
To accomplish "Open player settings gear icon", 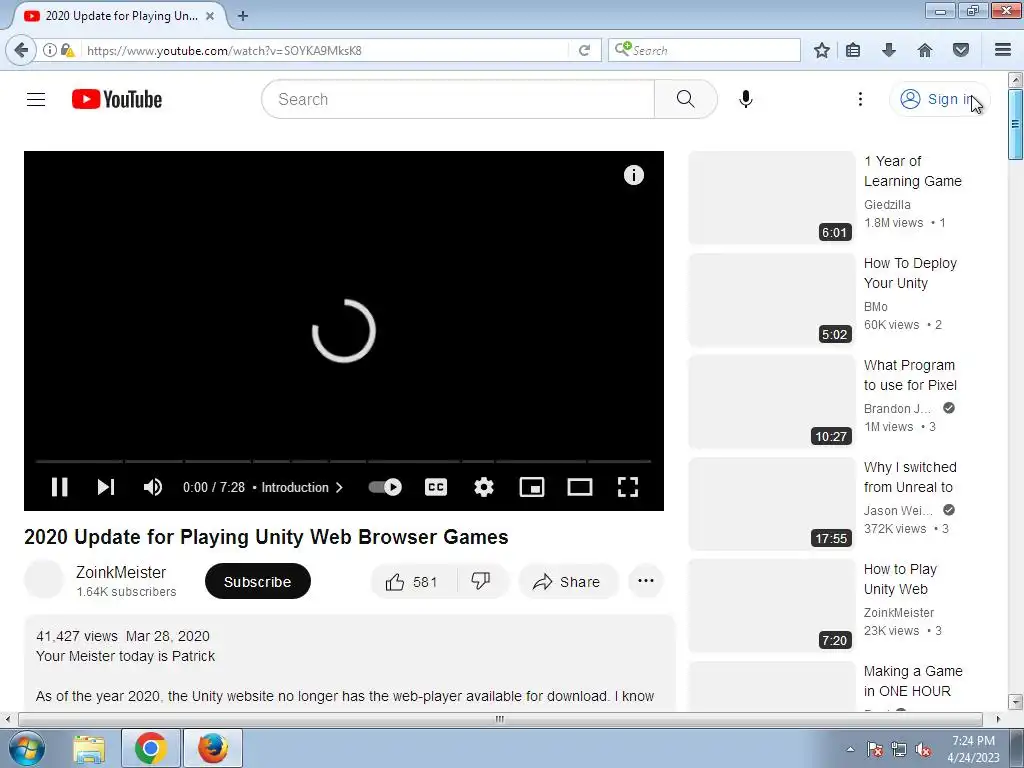I will click(x=484, y=487).
